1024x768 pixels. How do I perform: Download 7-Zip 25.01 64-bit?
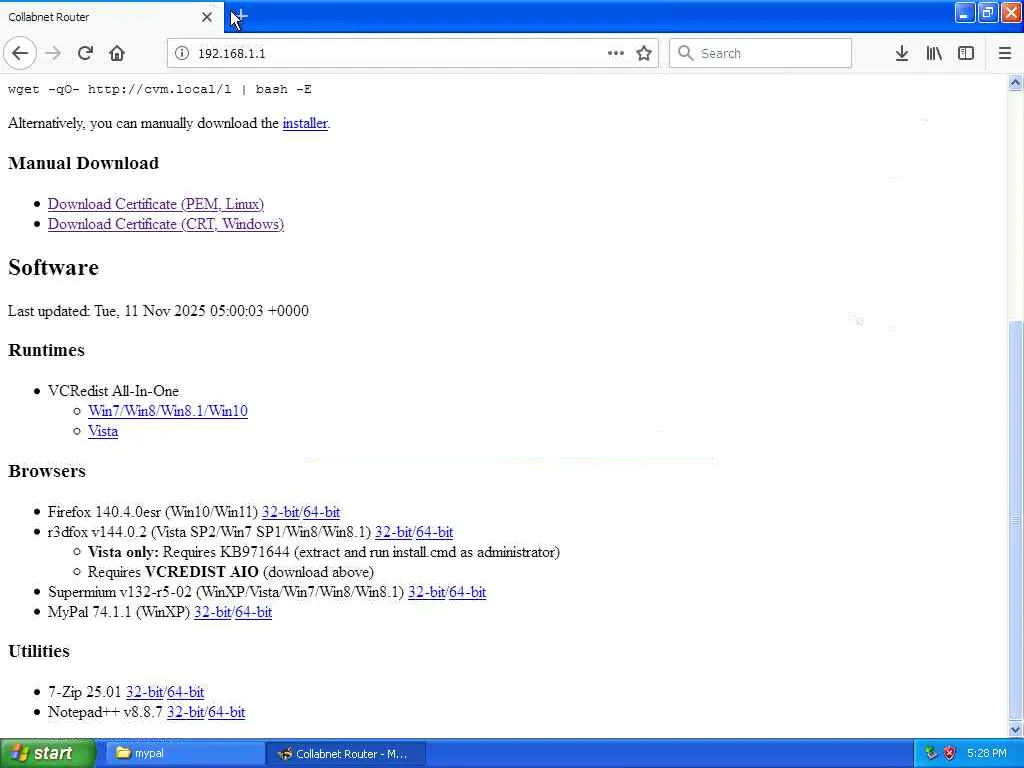(185, 692)
